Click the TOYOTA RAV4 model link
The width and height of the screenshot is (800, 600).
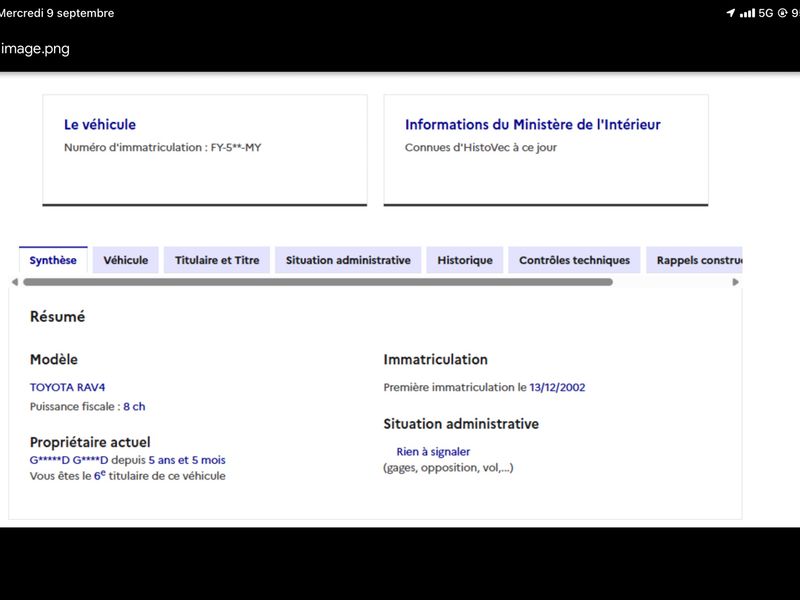67,387
